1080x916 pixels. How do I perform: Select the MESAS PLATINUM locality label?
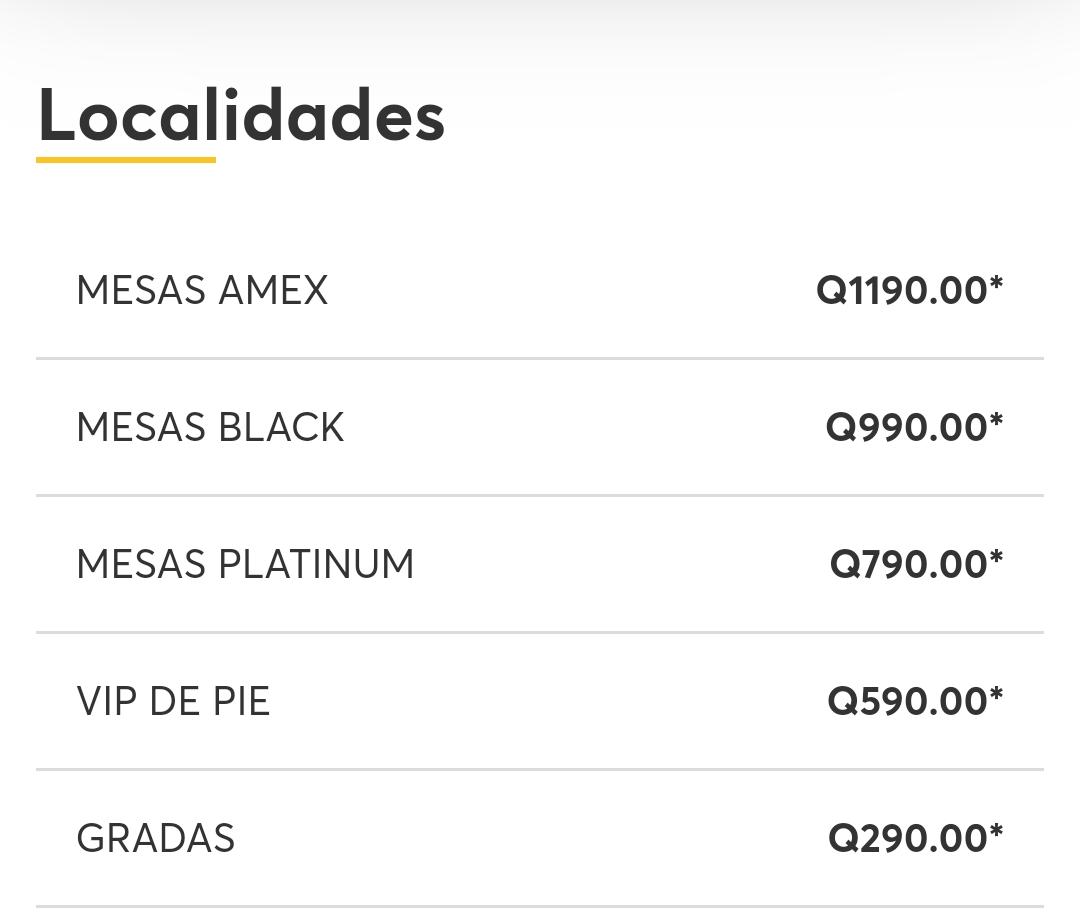245,564
